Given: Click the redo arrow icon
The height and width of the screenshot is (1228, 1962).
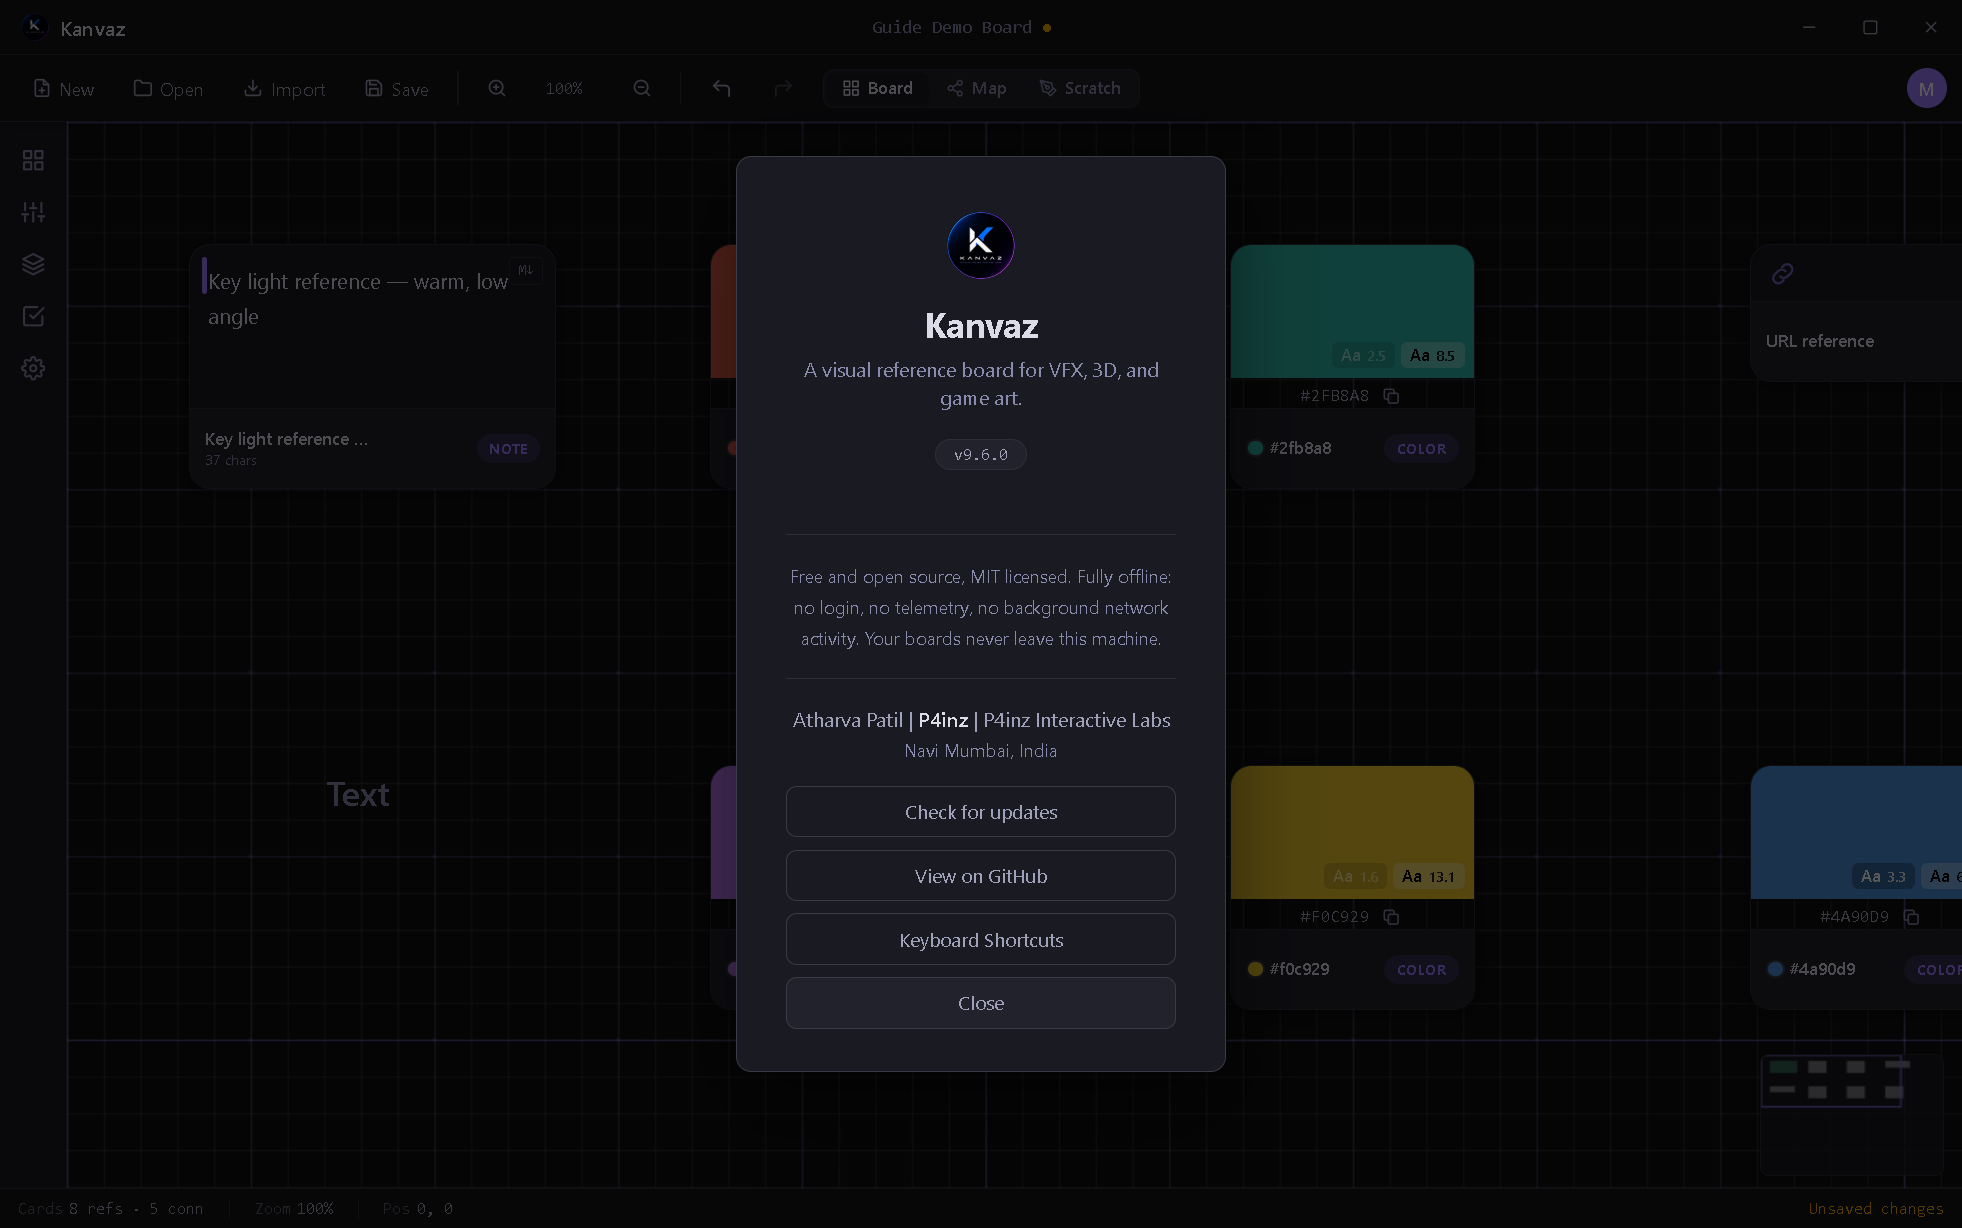Looking at the screenshot, I should [783, 89].
